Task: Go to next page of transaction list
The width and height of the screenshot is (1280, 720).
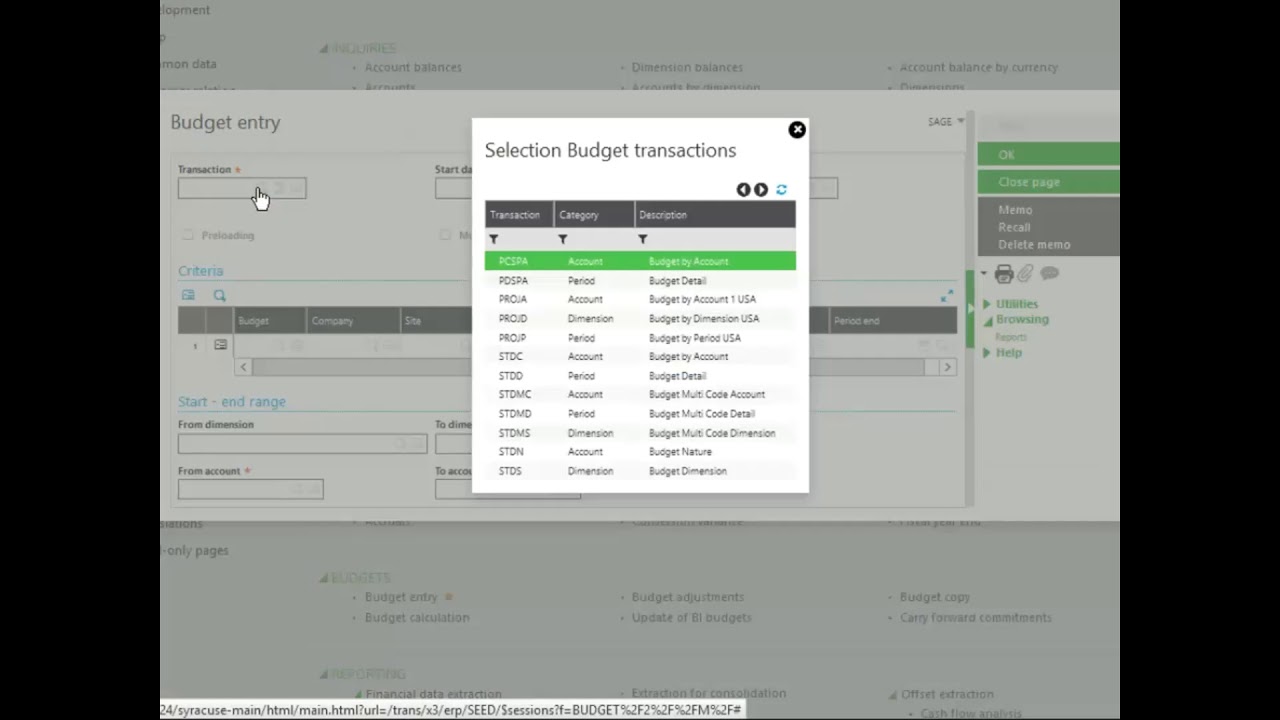Action: point(761,190)
